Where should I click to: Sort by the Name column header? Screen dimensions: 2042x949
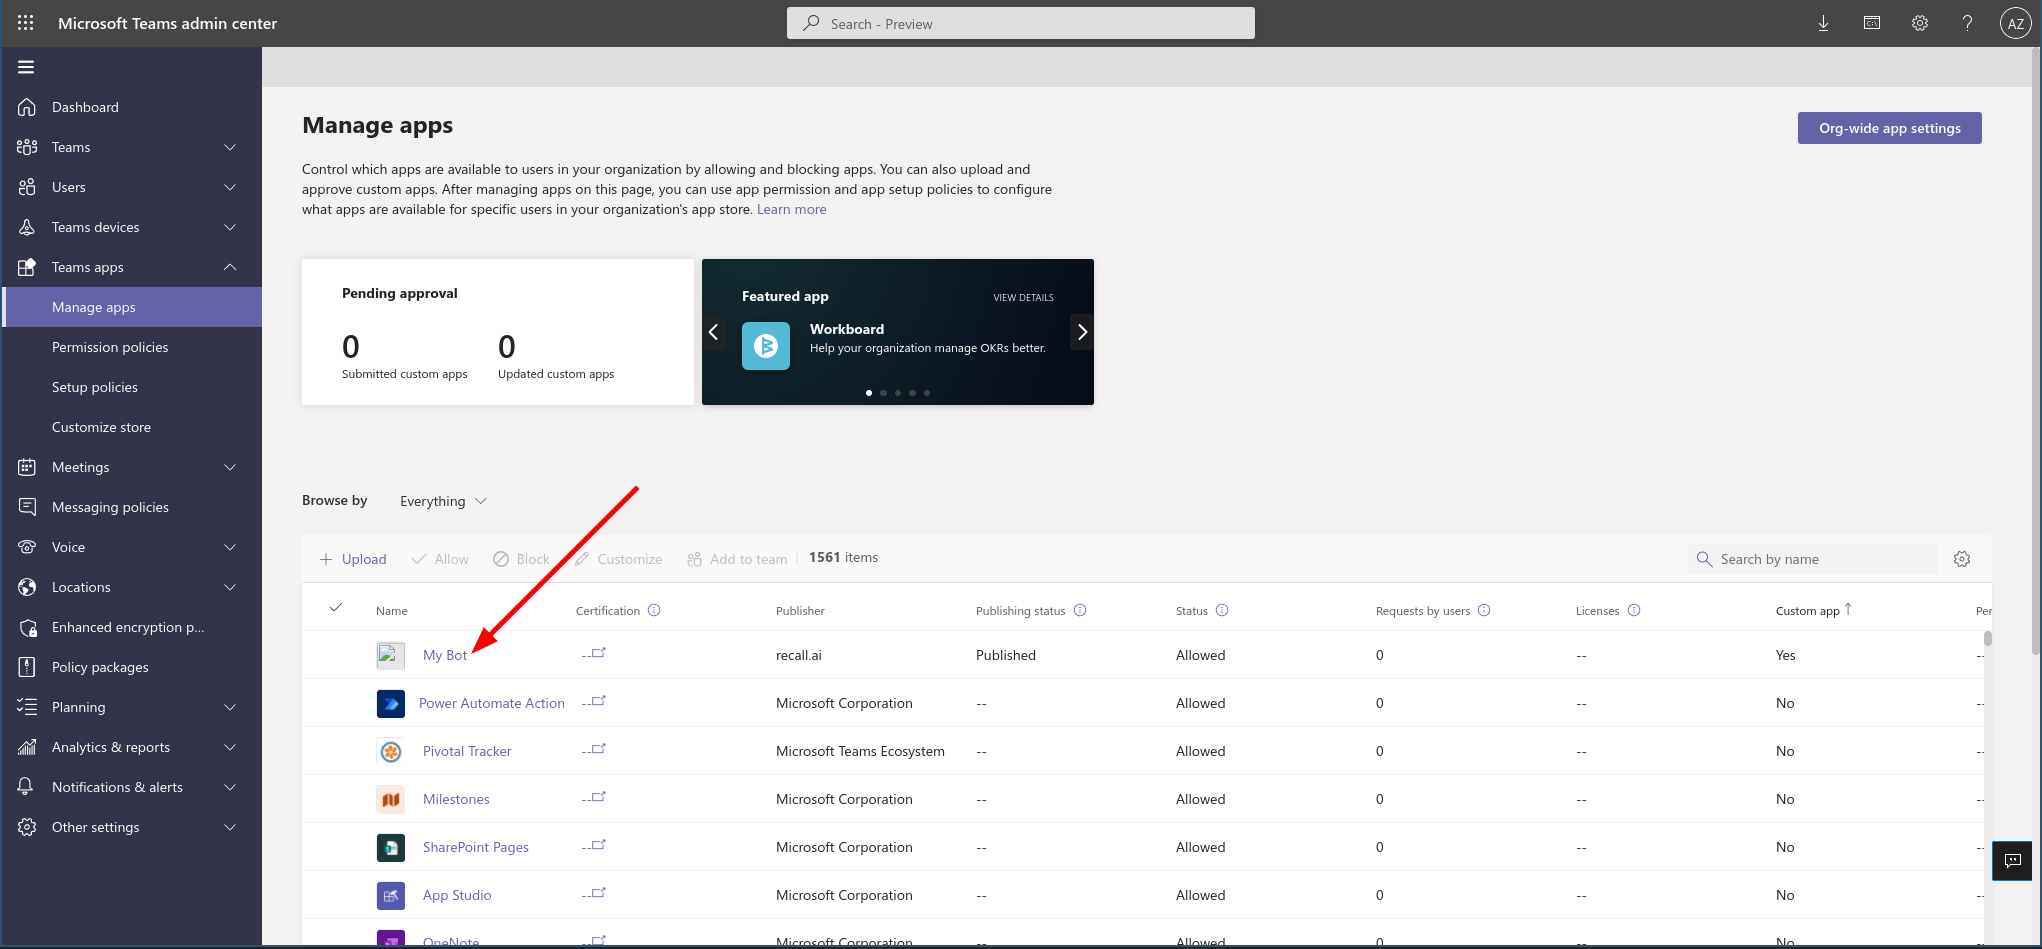392,611
